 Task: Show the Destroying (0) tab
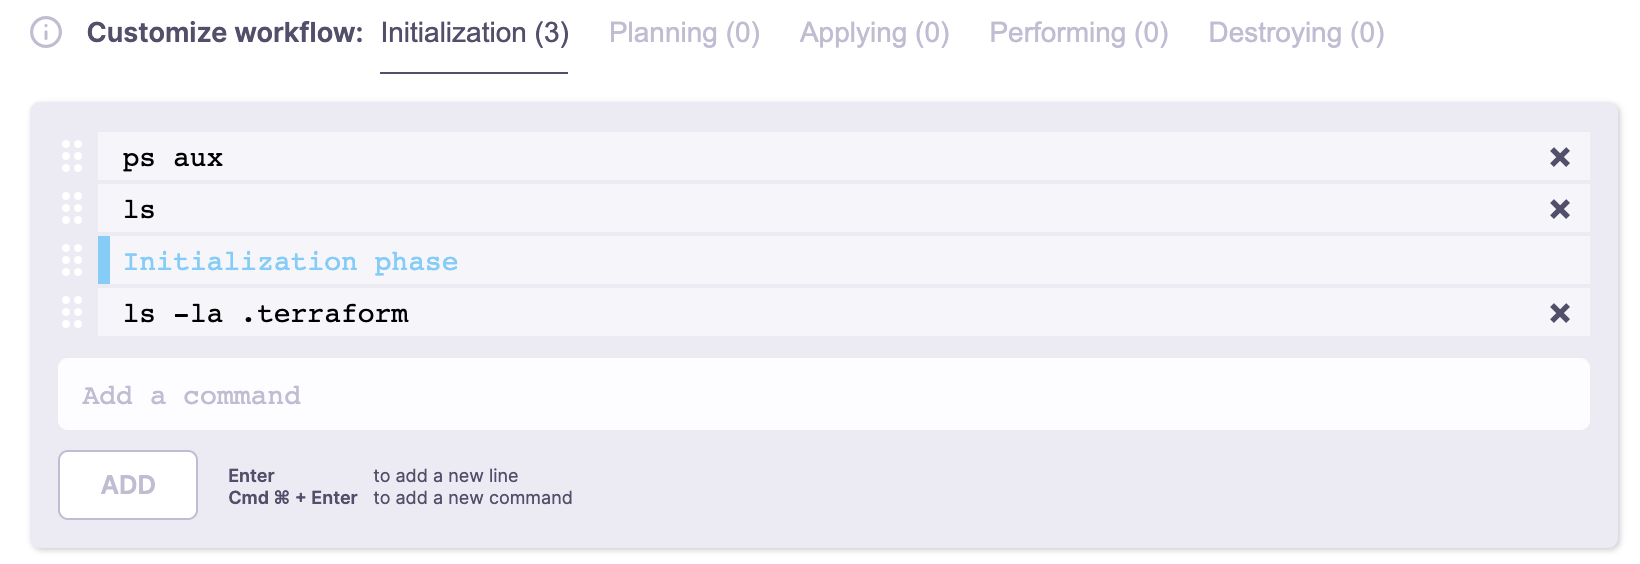pos(1296,33)
